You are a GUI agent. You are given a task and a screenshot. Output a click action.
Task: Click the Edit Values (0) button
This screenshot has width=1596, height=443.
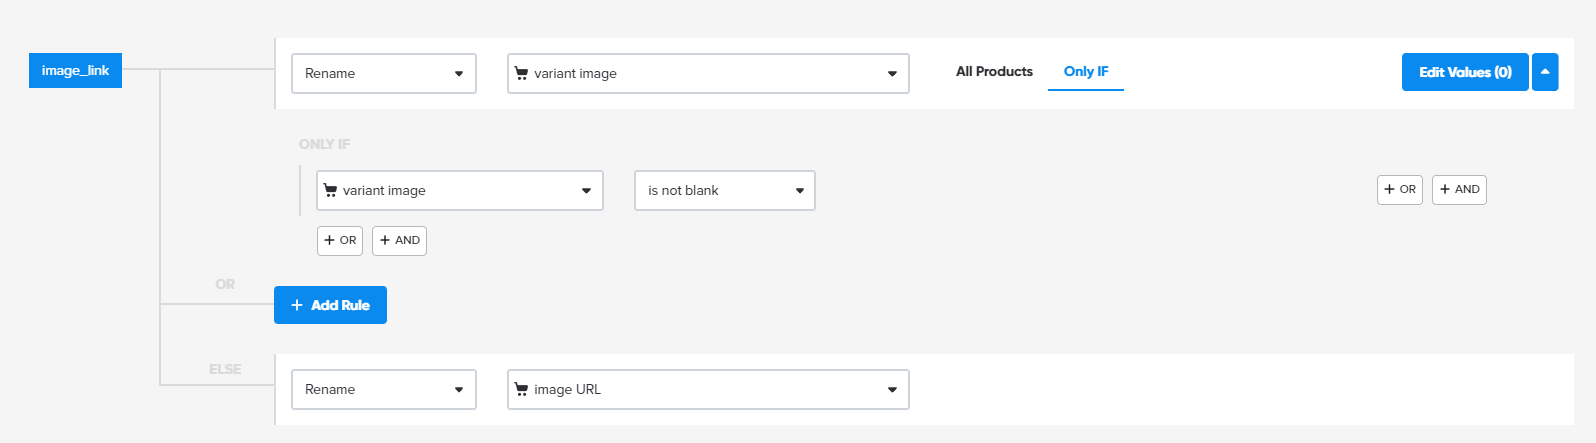(x=1465, y=72)
